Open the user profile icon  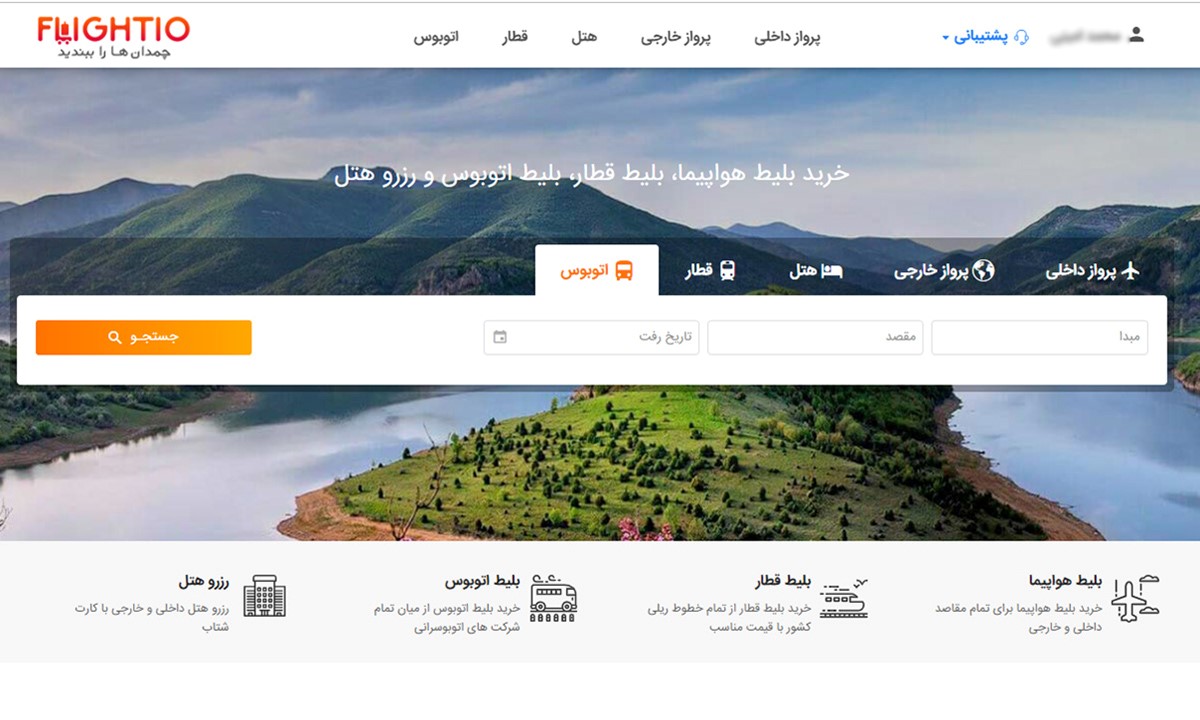(x=1135, y=35)
